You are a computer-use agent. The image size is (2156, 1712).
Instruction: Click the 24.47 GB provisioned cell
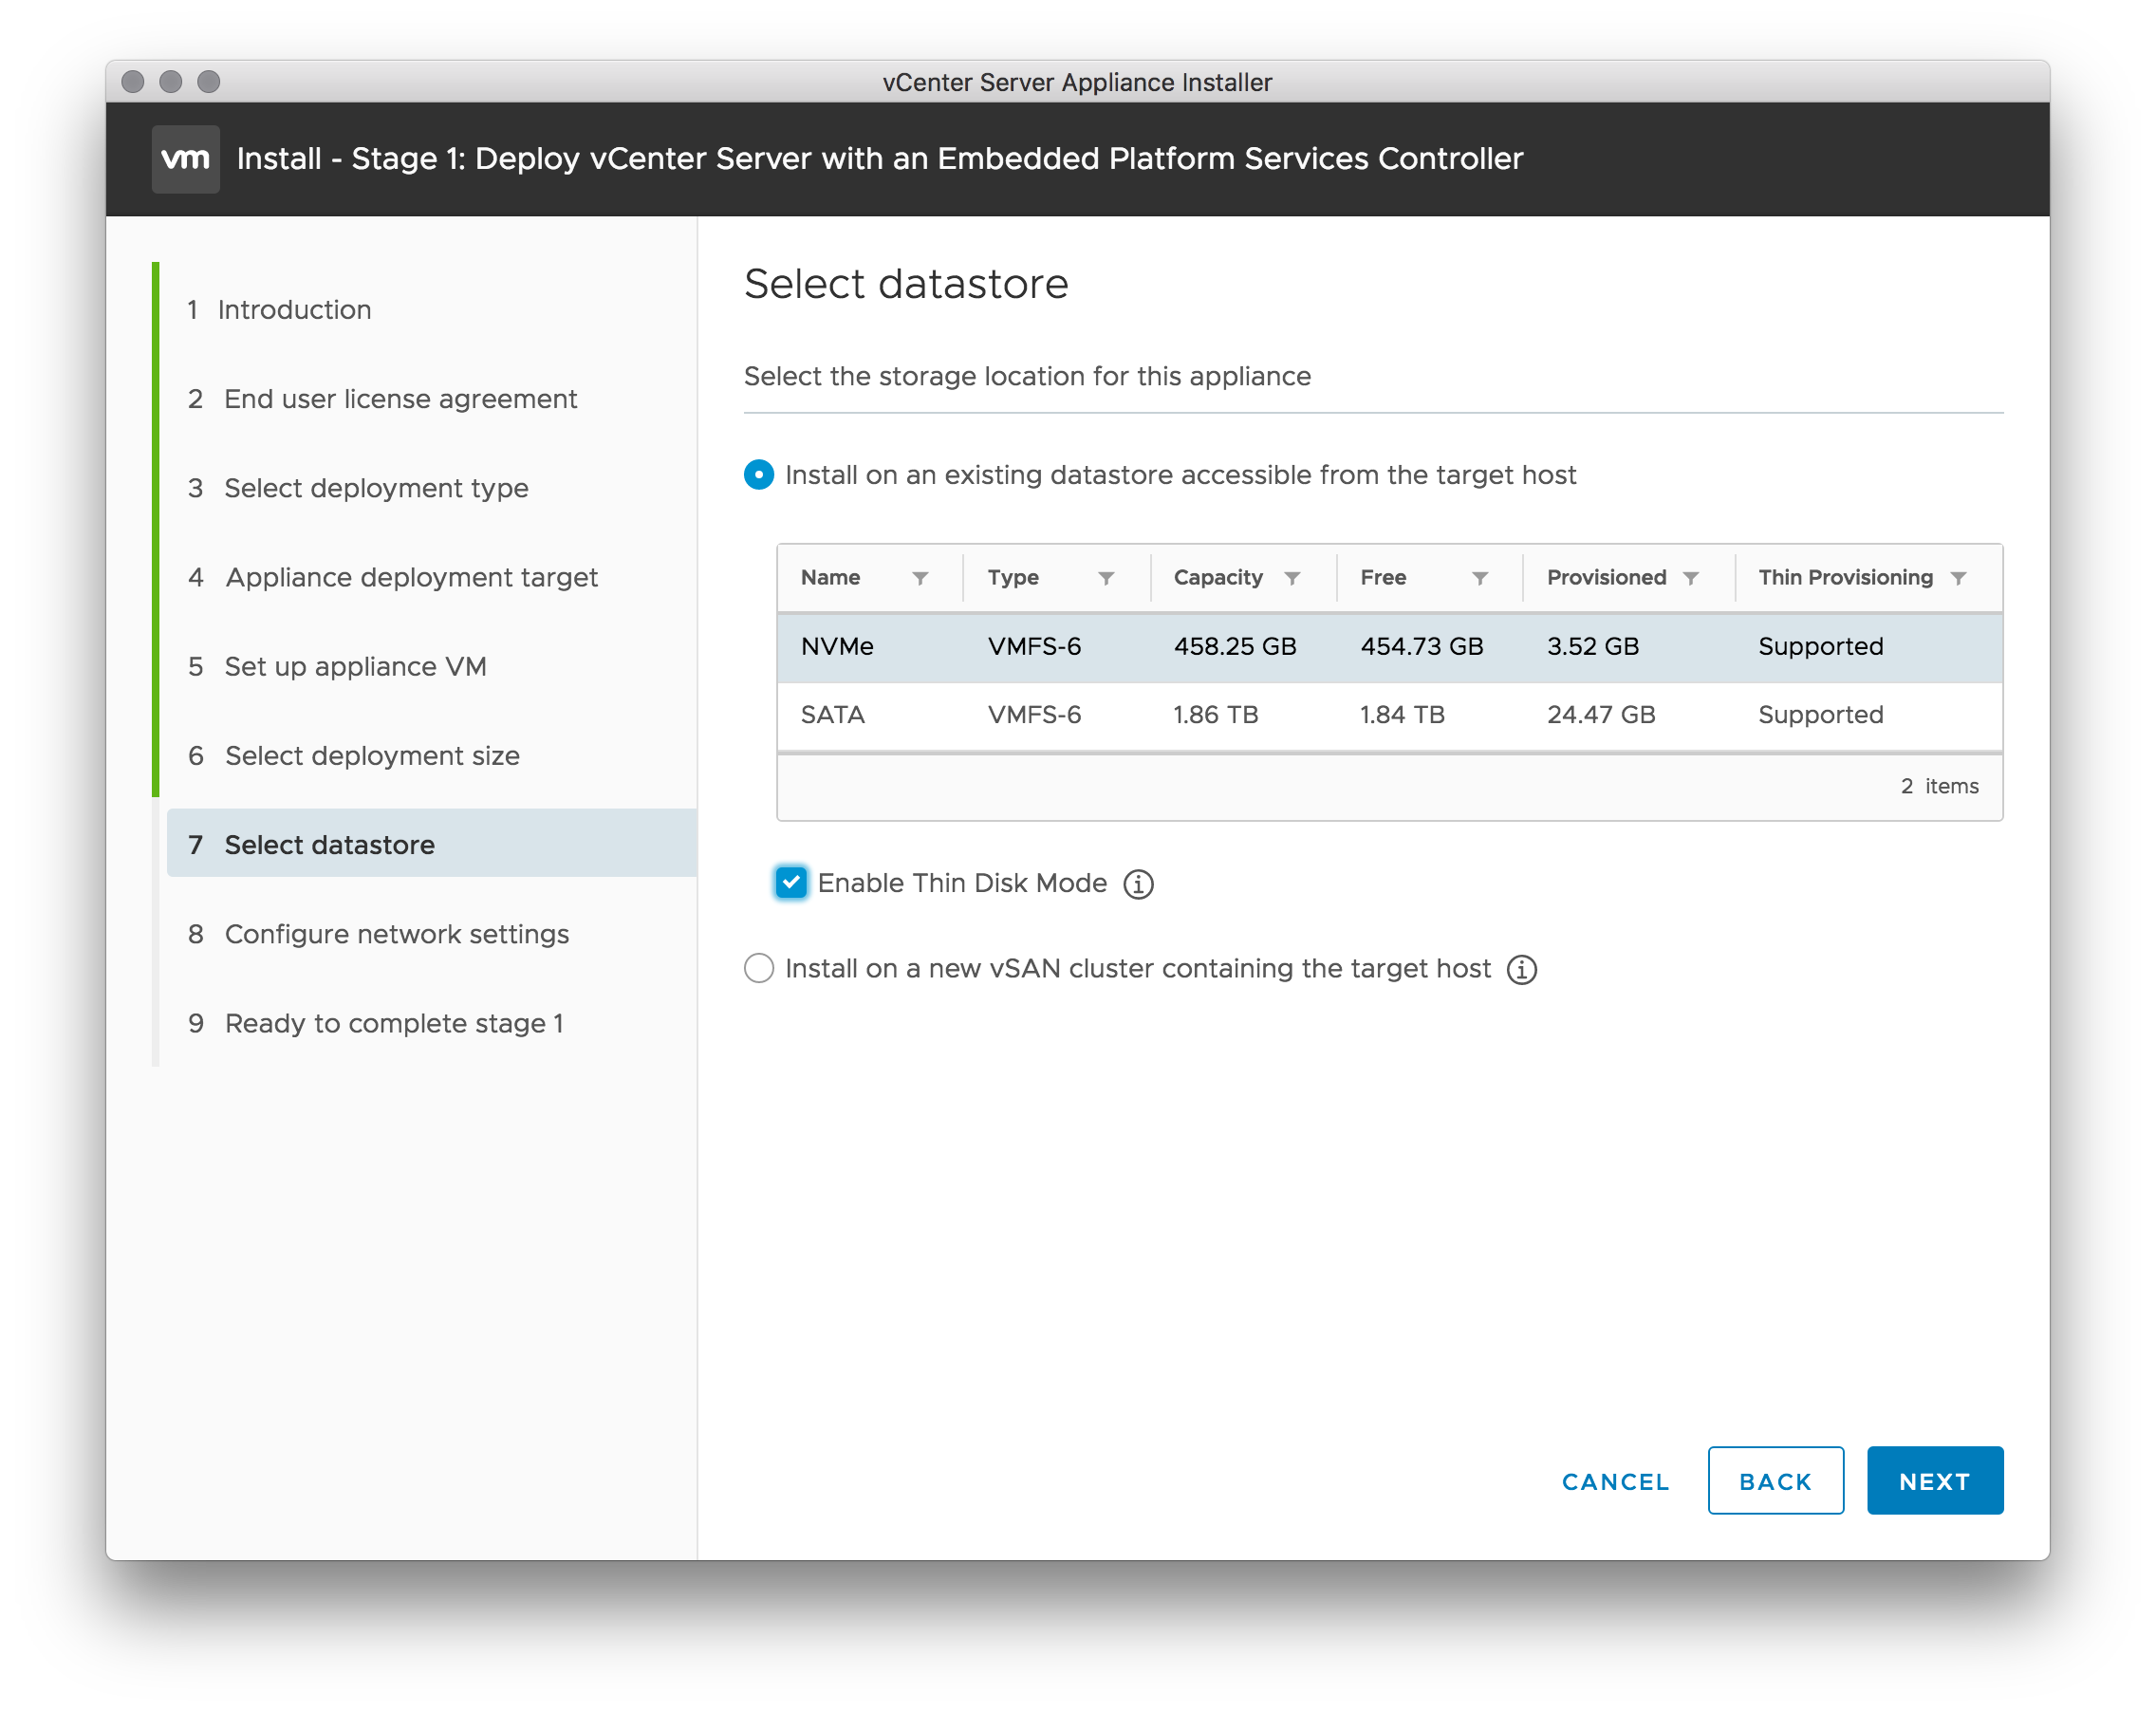point(1601,715)
